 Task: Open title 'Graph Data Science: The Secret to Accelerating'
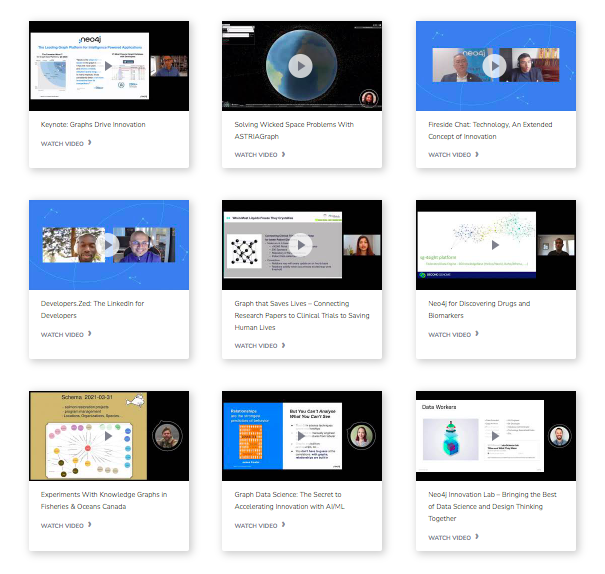pos(289,500)
